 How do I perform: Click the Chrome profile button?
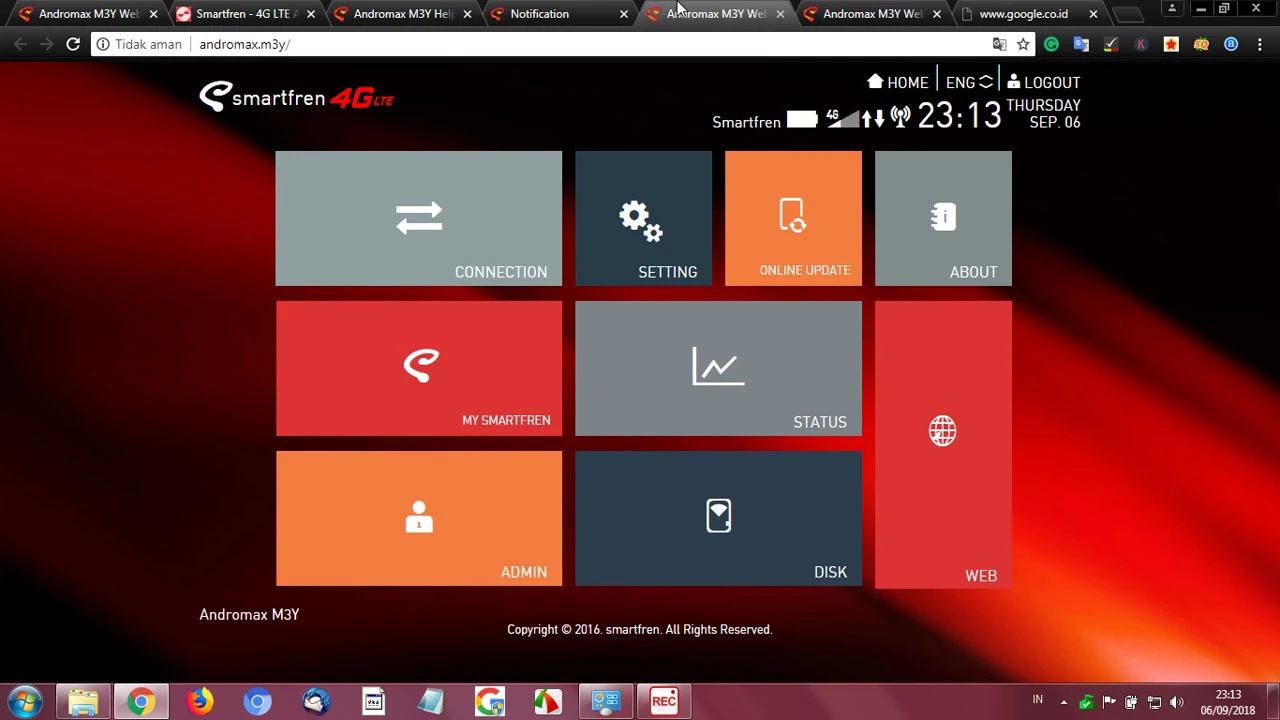[1172, 8]
